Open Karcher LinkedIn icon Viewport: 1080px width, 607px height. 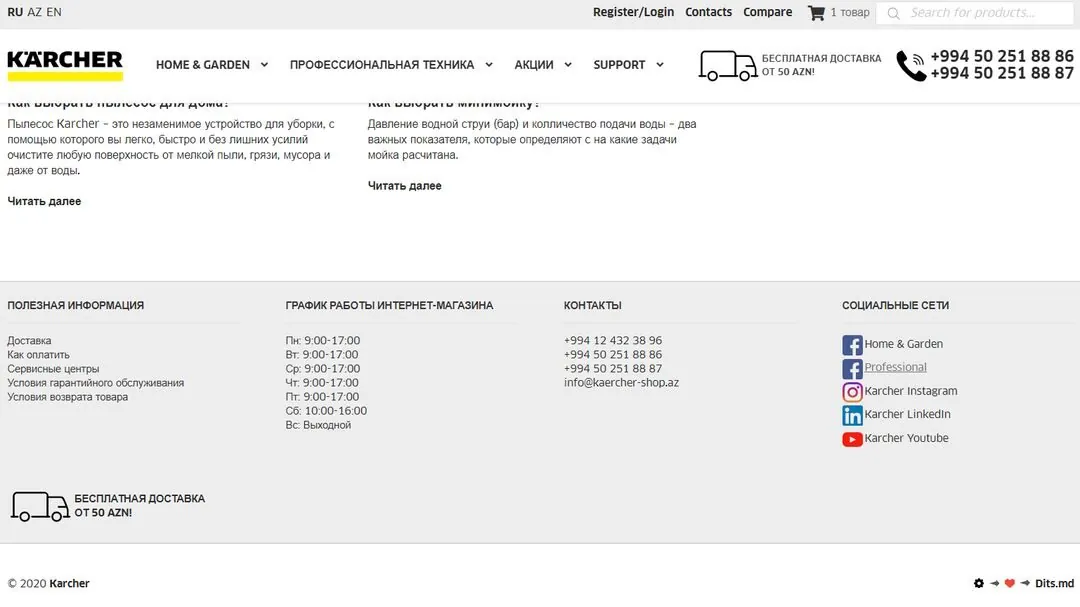852,415
